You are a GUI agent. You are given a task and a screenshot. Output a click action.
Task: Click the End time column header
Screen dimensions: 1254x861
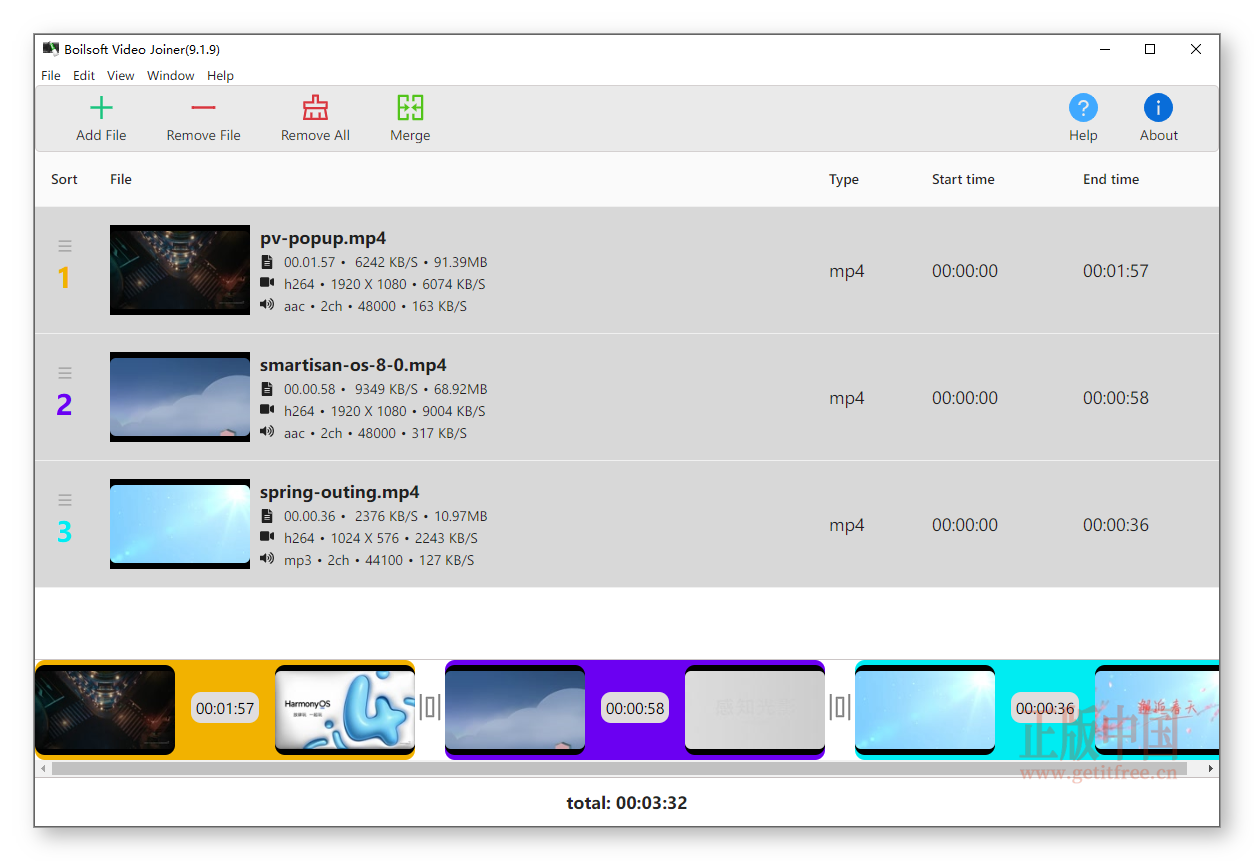click(x=1111, y=180)
